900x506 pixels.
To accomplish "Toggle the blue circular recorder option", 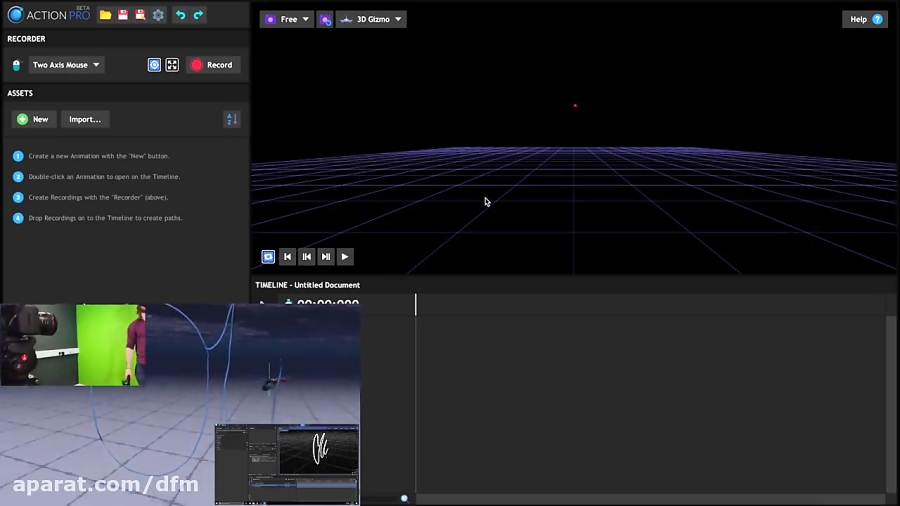I will point(154,65).
